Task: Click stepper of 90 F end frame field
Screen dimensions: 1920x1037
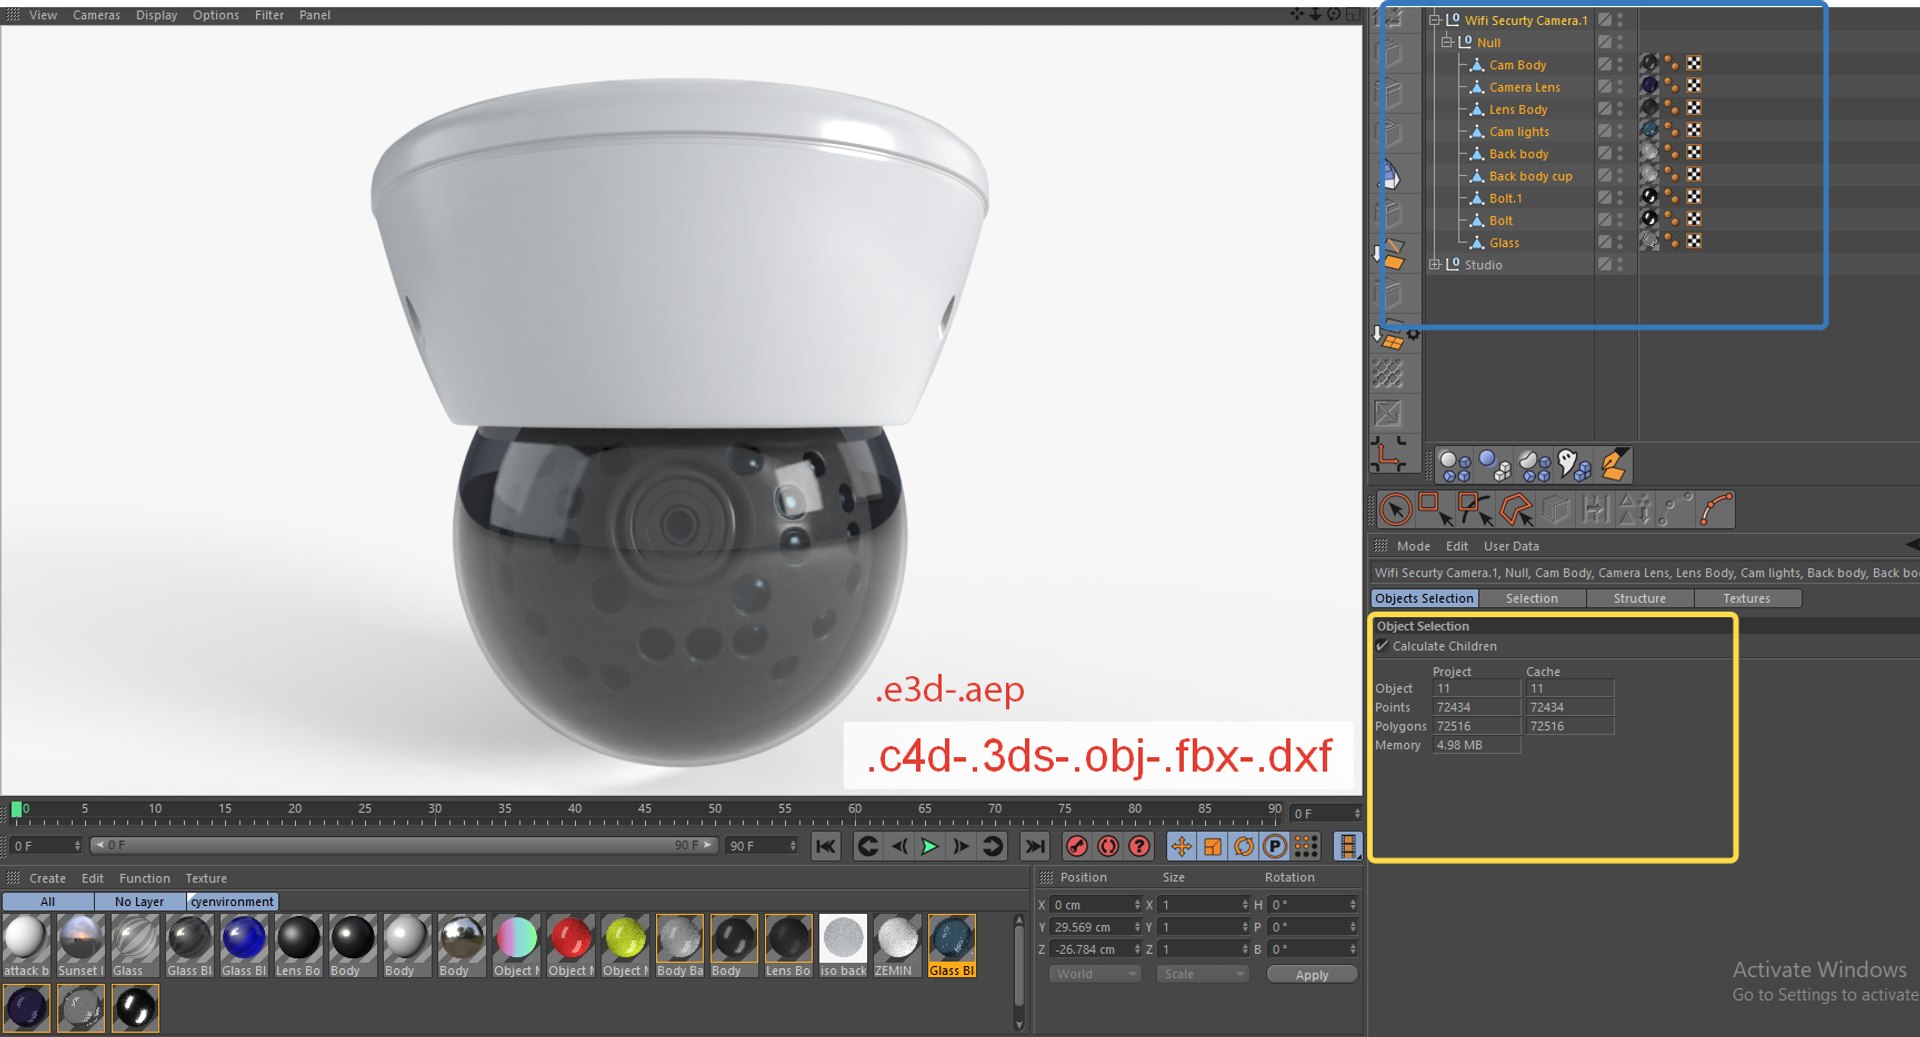Action: (793, 846)
